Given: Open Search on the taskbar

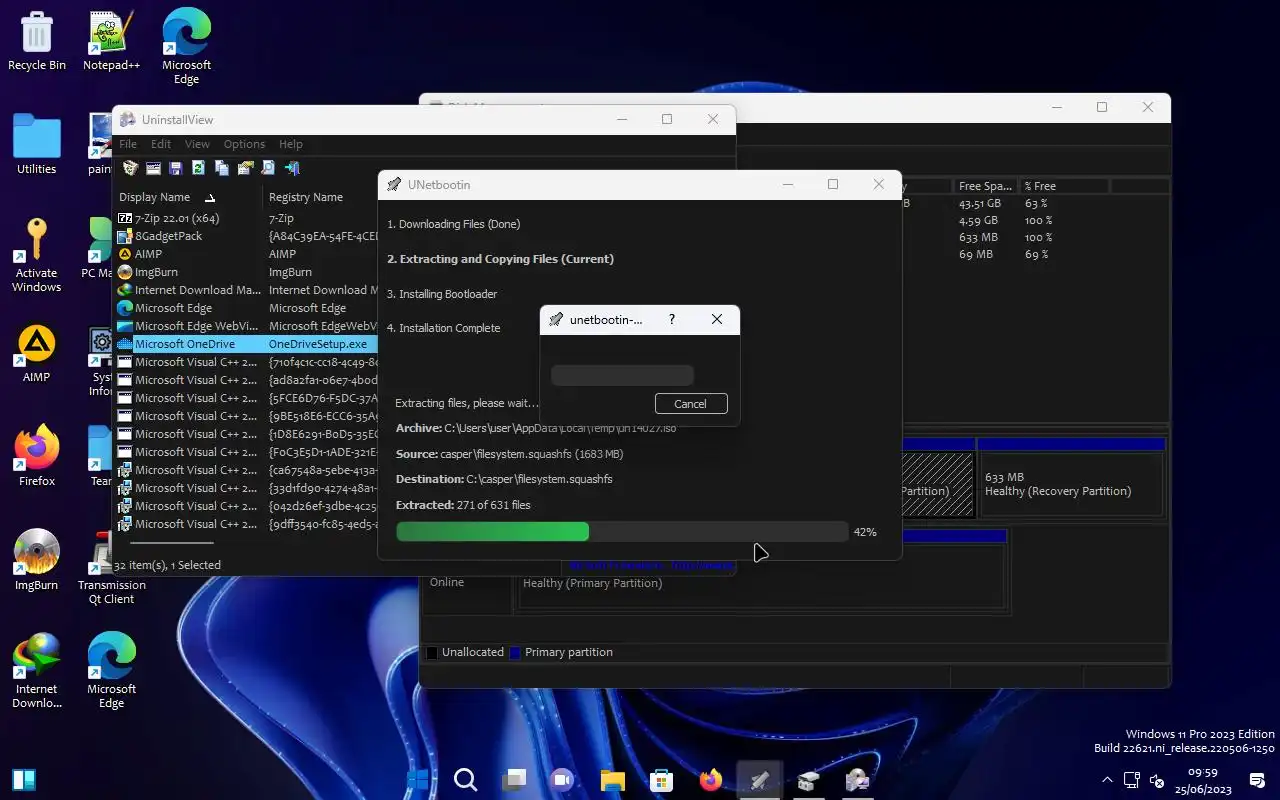Looking at the screenshot, I should 465,780.
